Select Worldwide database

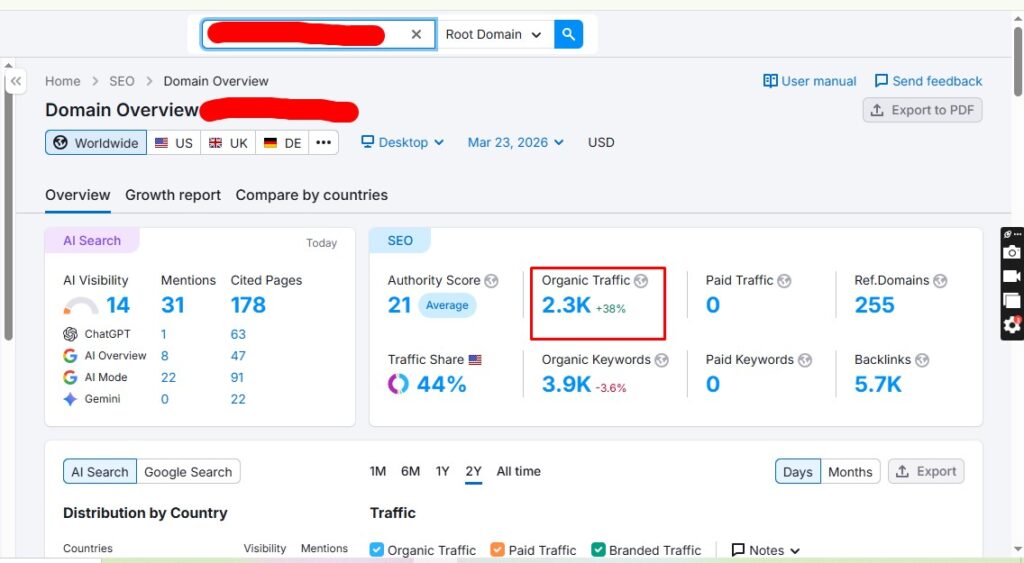click(x=96, y=142)
